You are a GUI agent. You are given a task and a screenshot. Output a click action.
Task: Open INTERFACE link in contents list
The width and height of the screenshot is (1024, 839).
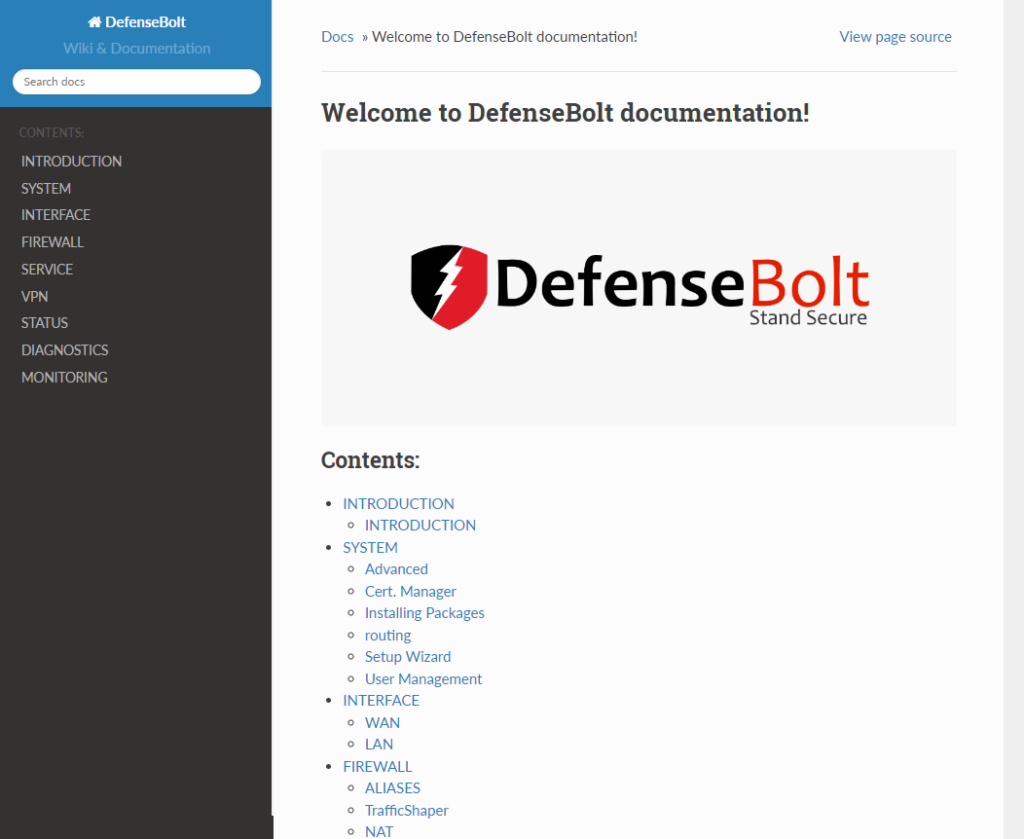point(381,700)
